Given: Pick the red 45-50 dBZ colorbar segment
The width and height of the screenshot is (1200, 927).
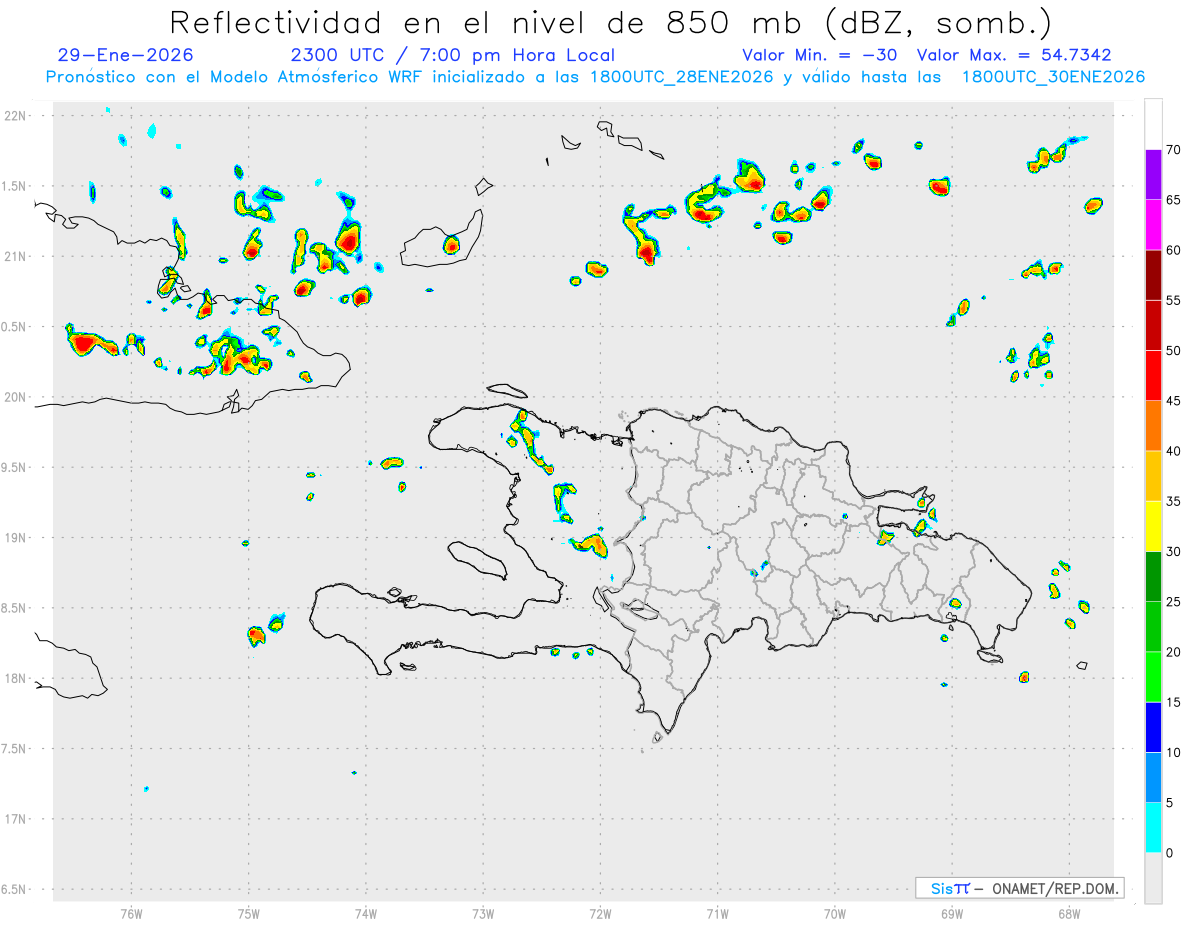Looking at the screenshot, I should click(x=1153, y=376).
